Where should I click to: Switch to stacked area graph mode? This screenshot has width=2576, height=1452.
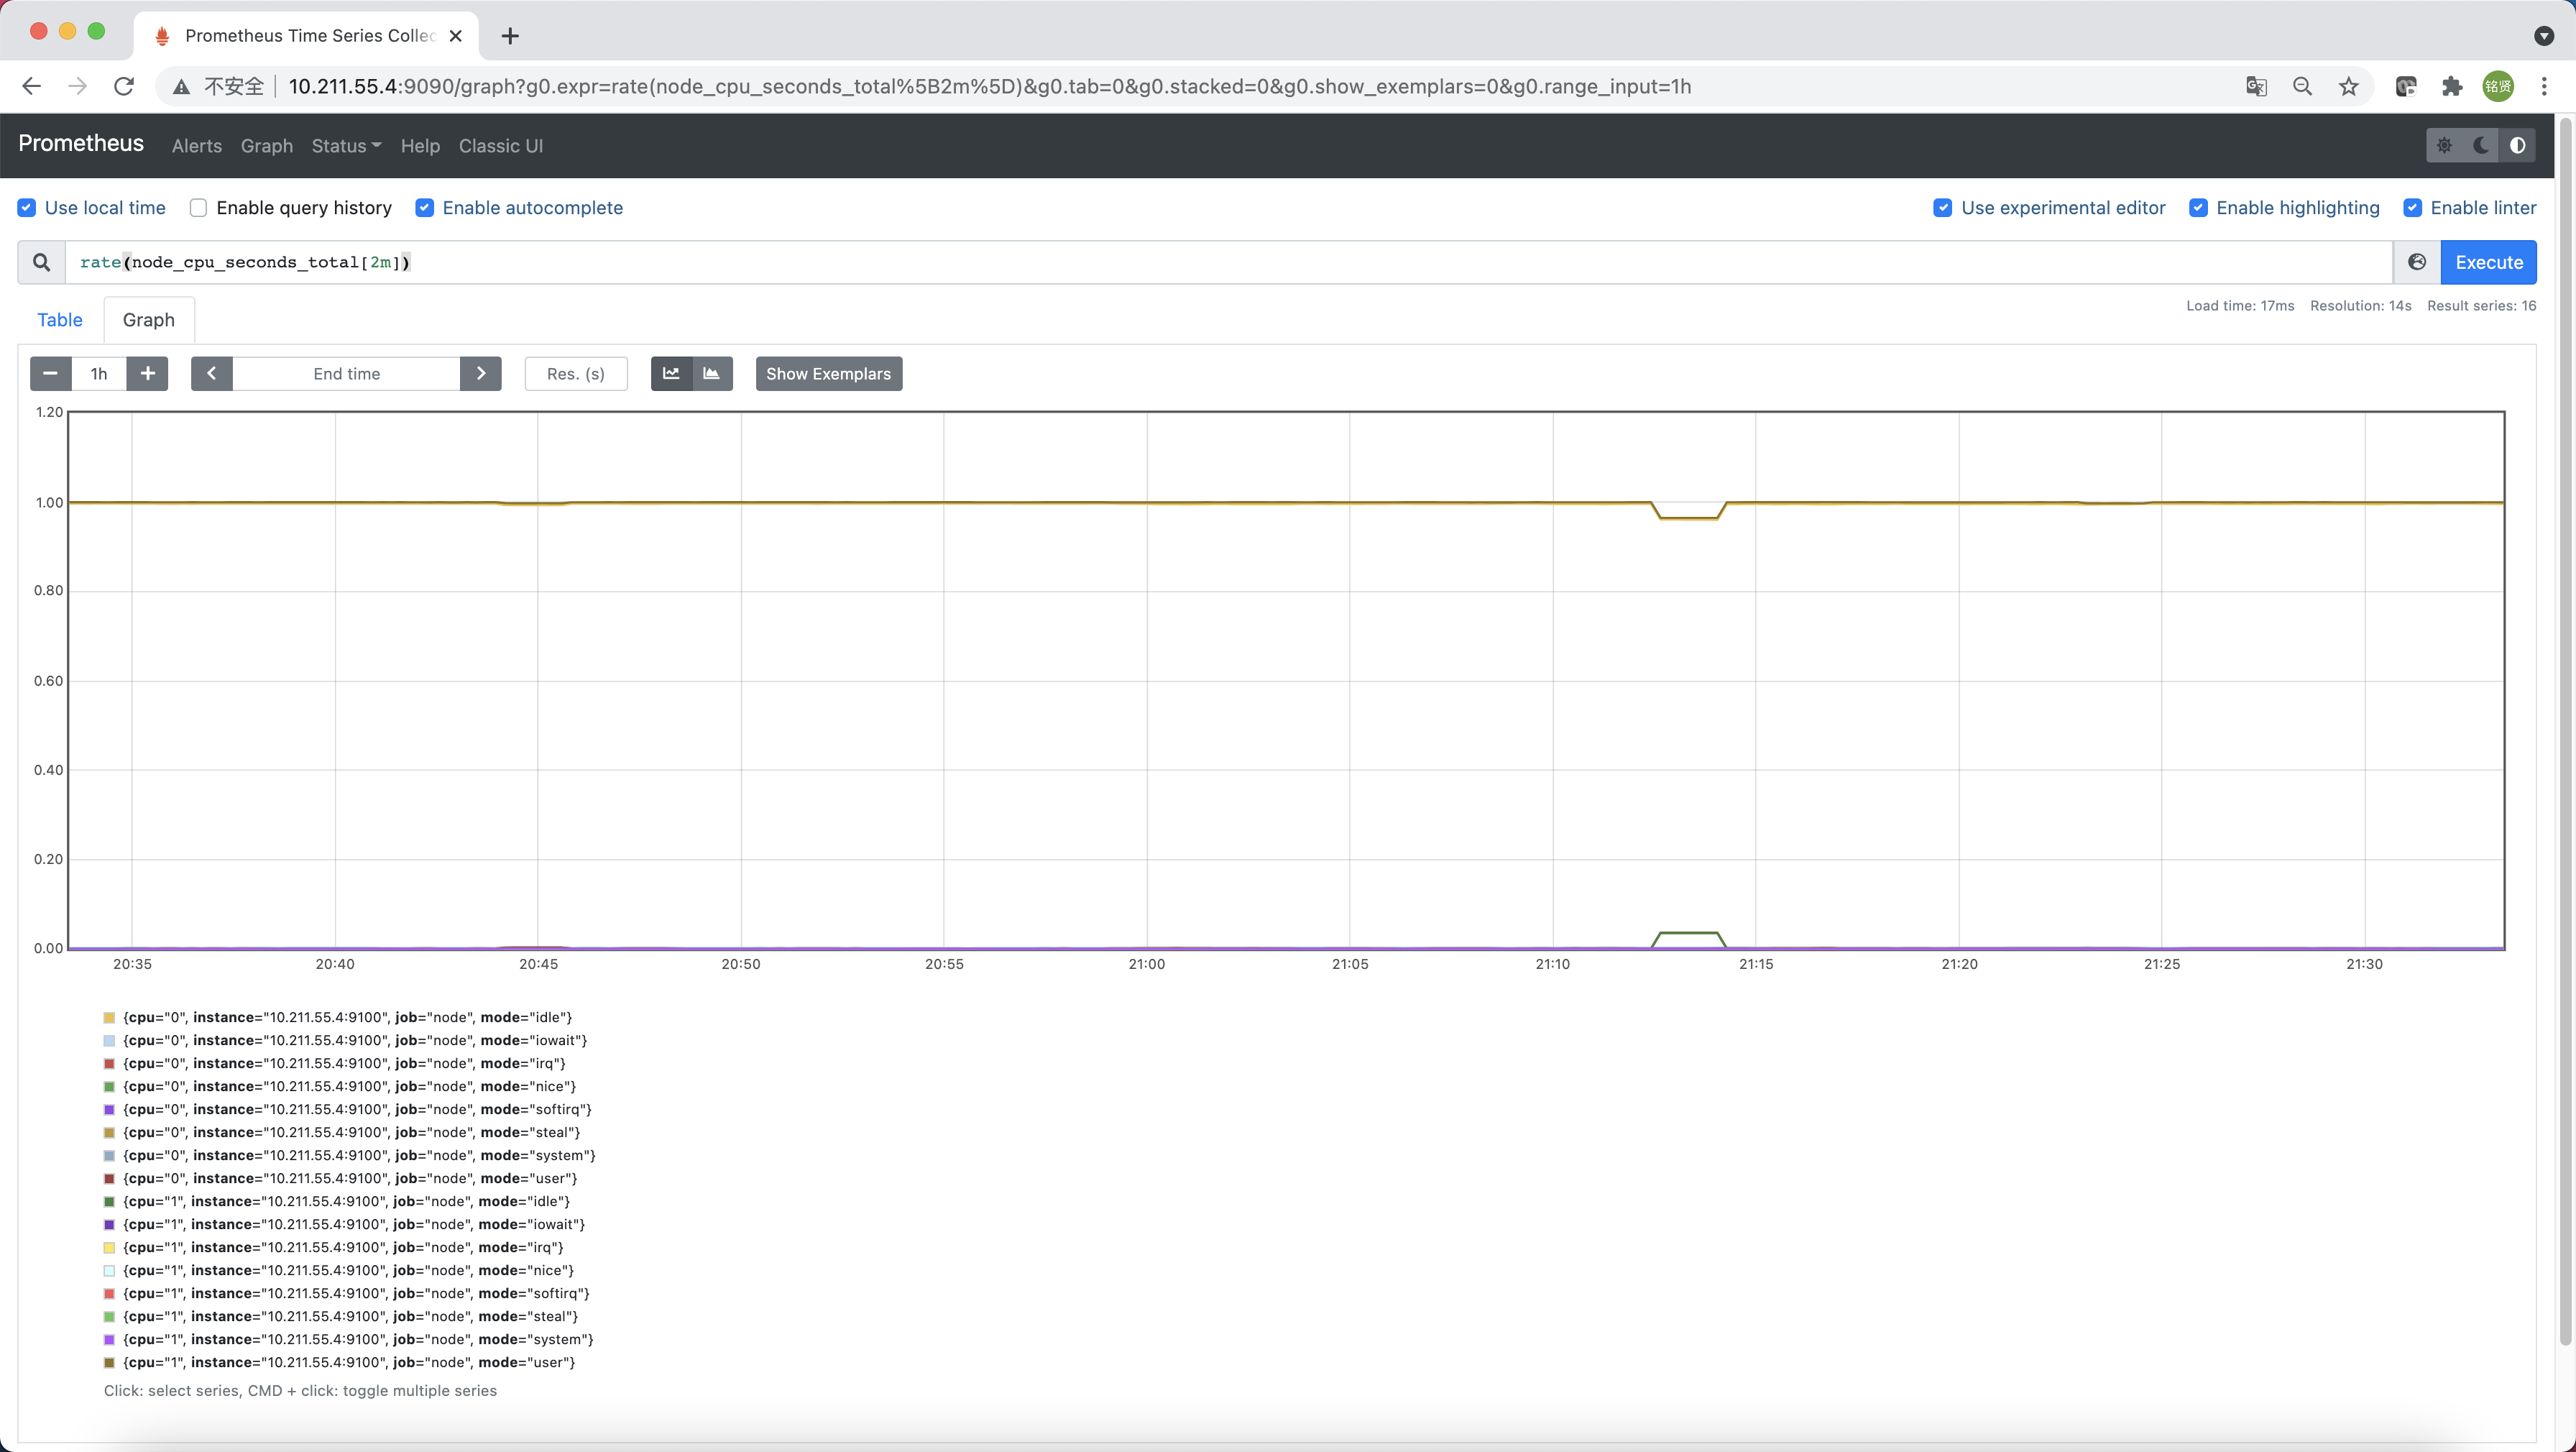tap(712, 373)
